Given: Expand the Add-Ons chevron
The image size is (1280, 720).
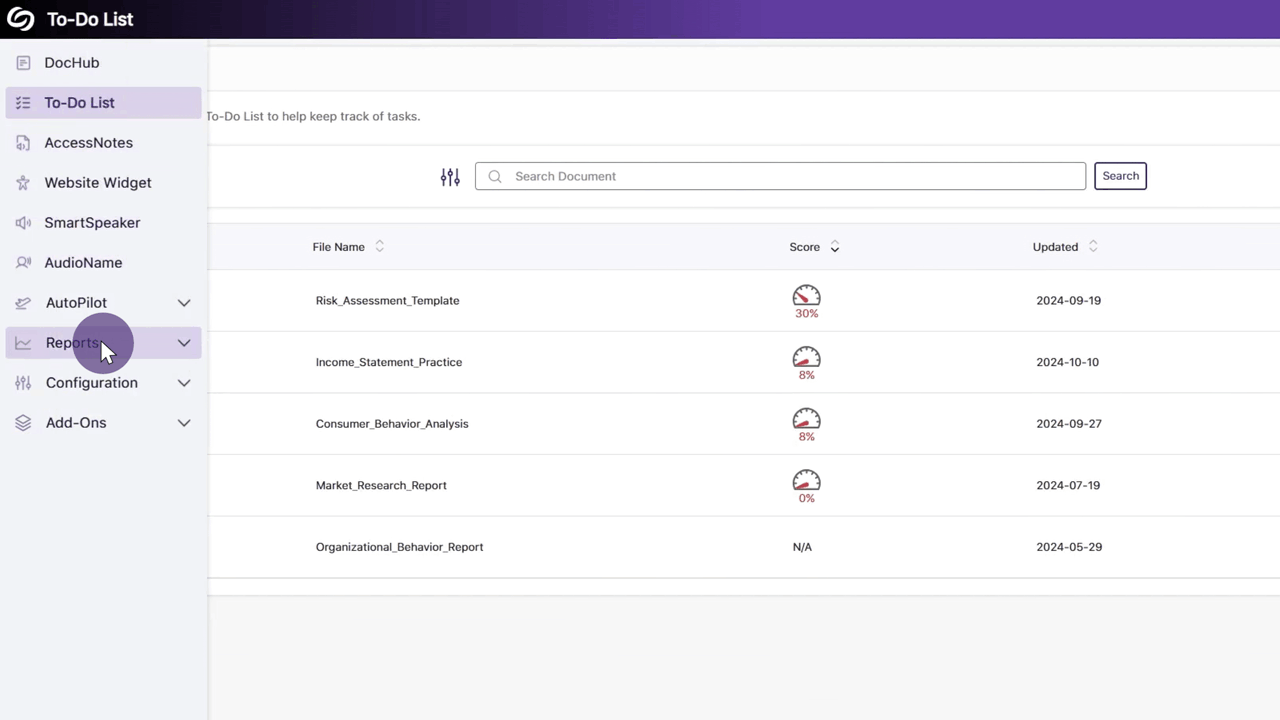Looking at the screenshot, I should 184,423.
